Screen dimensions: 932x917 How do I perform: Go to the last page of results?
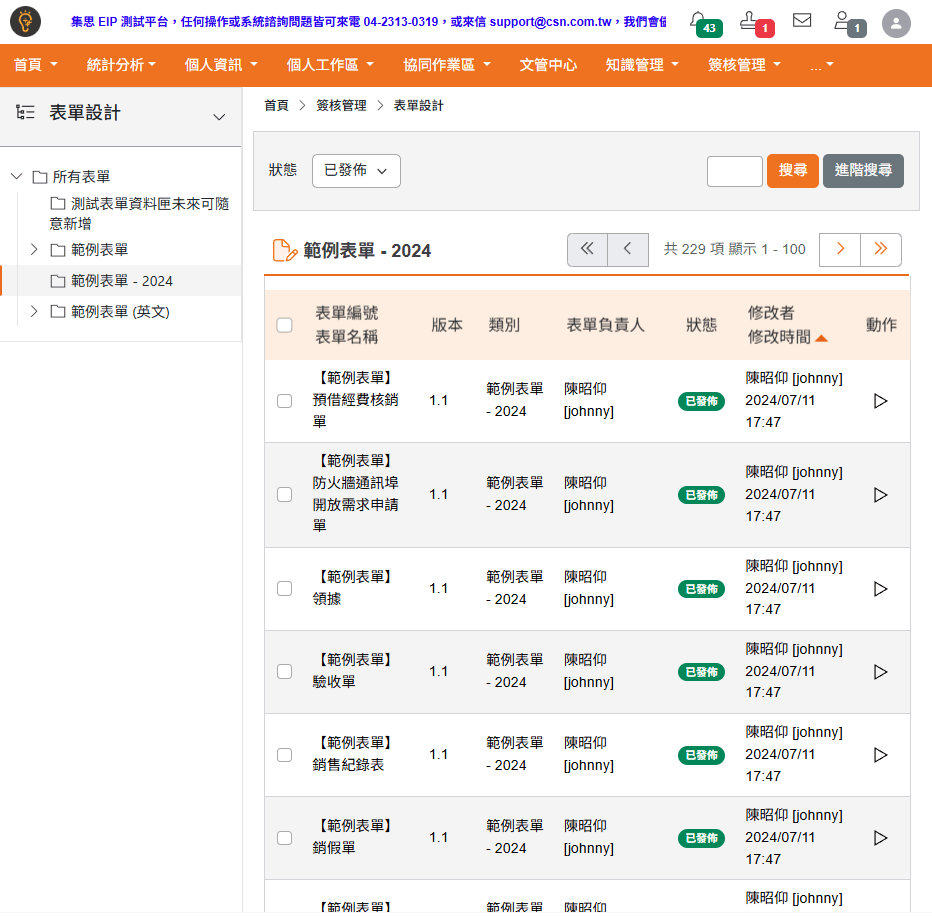pos(880,249)
